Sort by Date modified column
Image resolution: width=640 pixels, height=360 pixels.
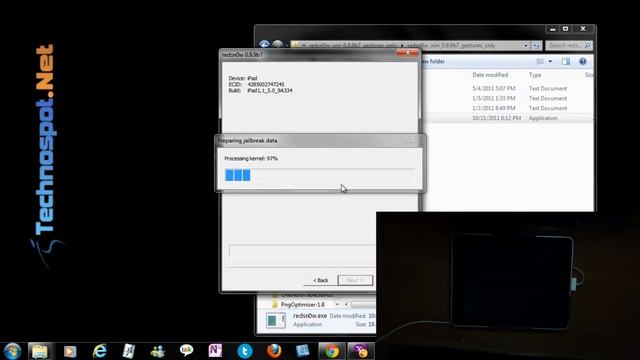point(490,75)
